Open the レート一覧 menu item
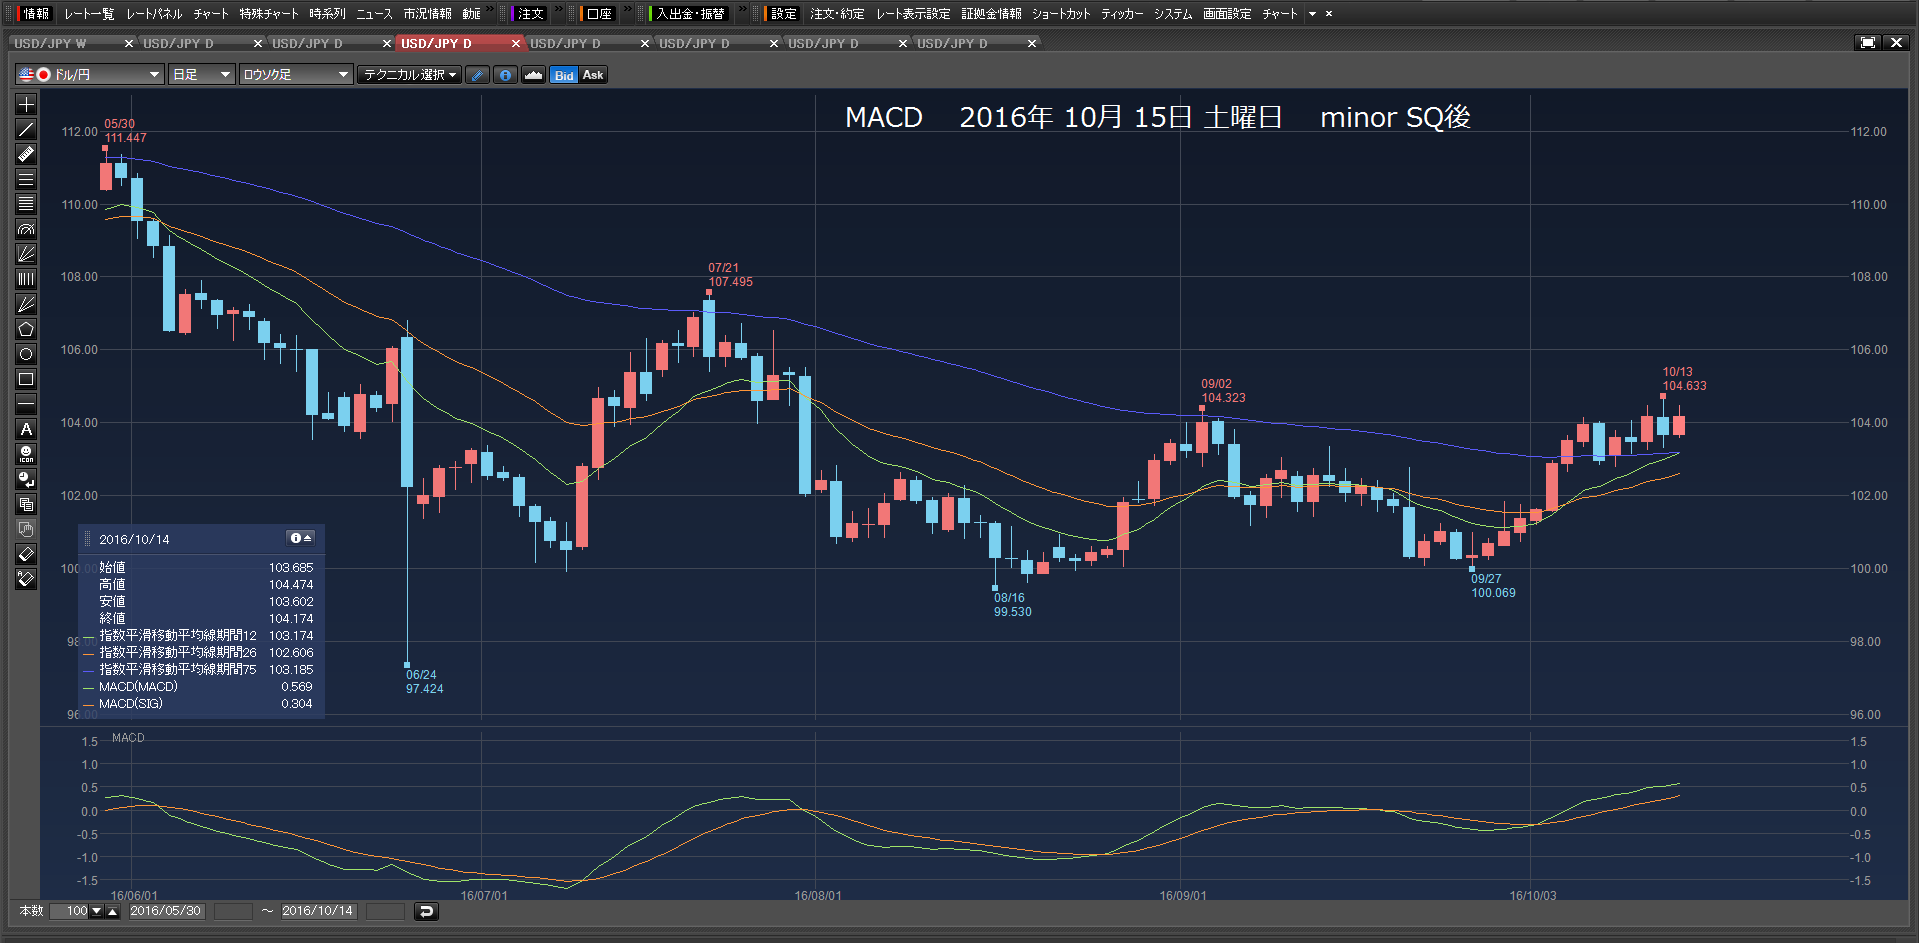This screenshot has height=943, width=1919. [x=89, y=14]
